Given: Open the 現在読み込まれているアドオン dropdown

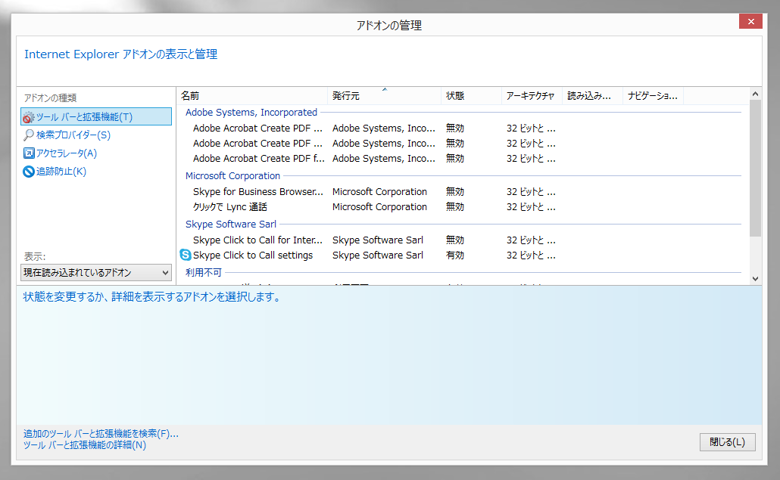Looking at the screenshot, I should (x=96, y=273).
